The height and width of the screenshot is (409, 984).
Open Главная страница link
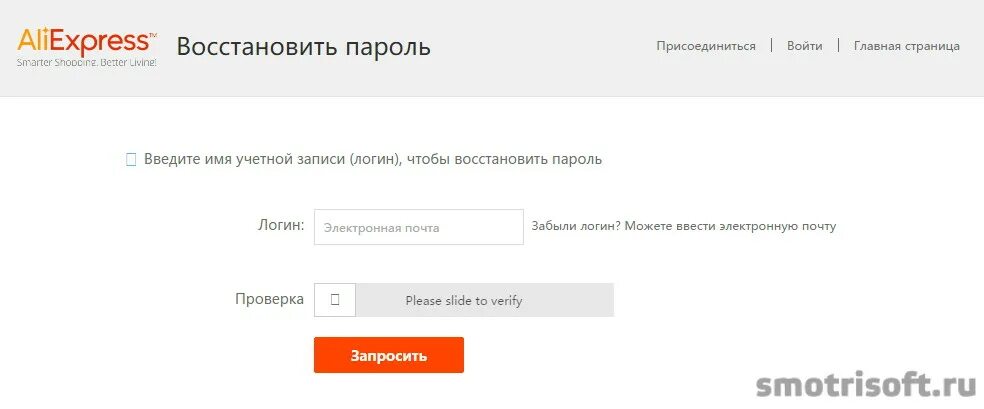coord(907,46)
